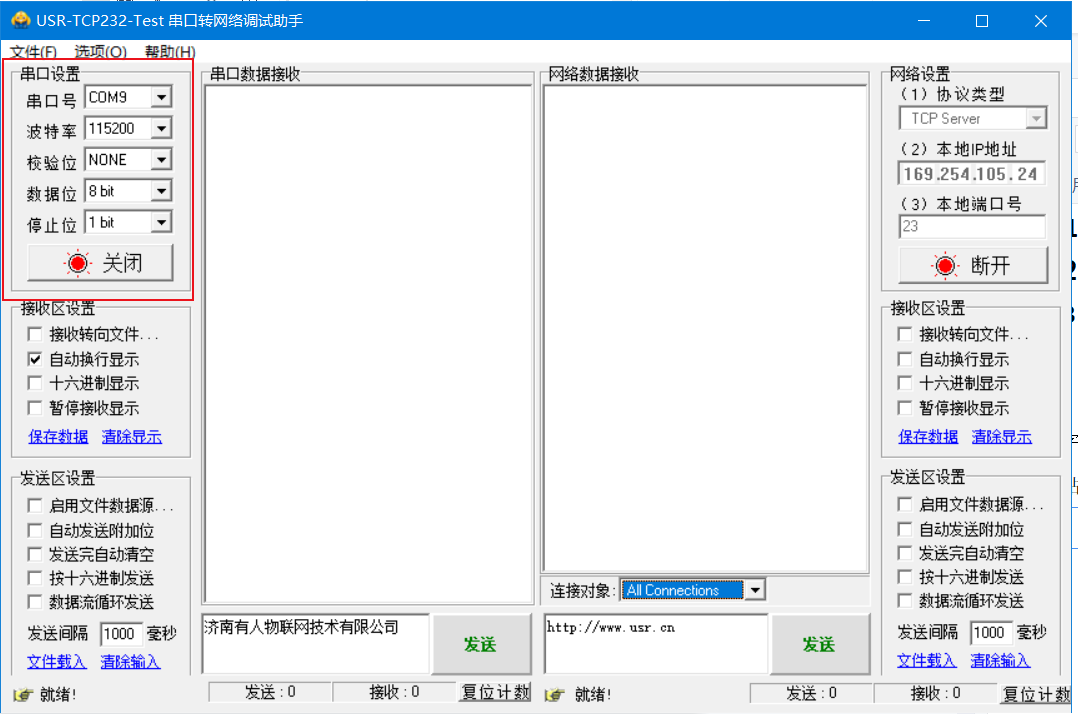Click the serial 复位计数 reset counter button
This screenshot has width=1078, height=714.
(x=495, y=692)
